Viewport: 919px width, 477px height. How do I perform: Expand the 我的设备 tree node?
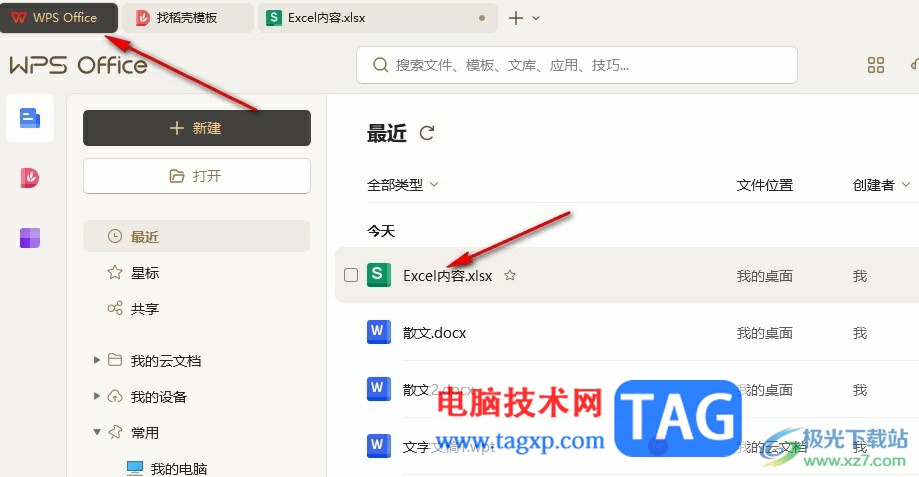(97, 396)
